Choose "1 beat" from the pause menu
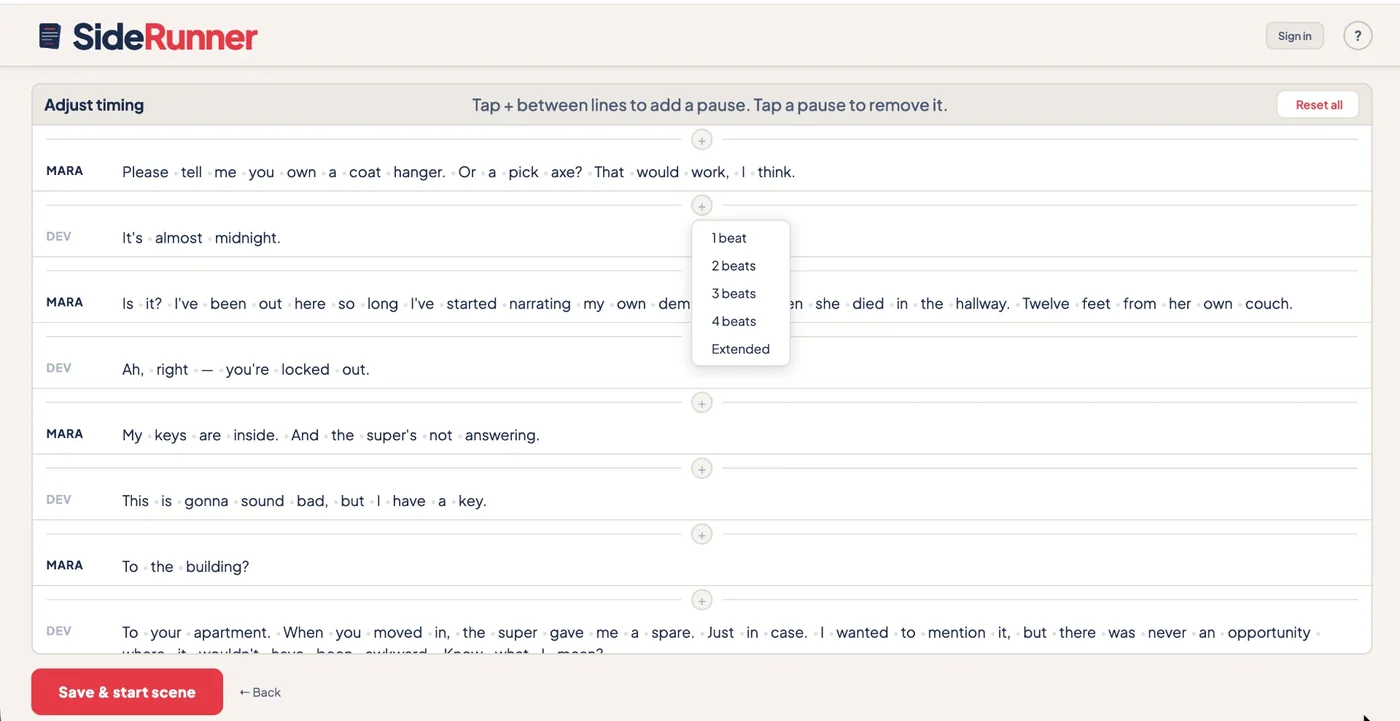The width and height of the screenshot is (1400, 721). pyautogui.click(x=741, y=238)
